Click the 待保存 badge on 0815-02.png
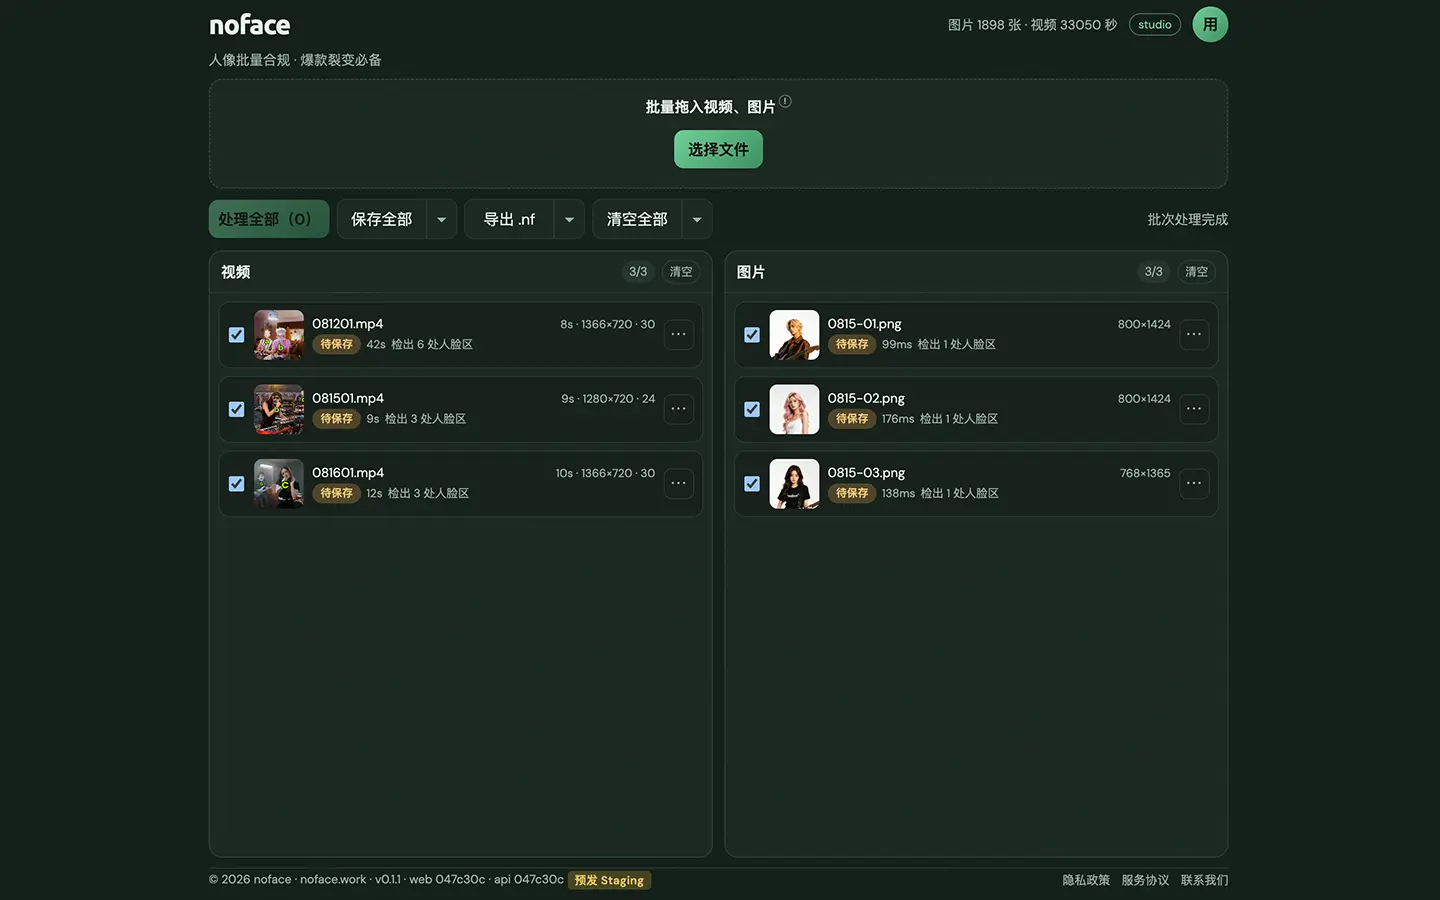This screenshot has width=1440, height=900. coord(852,419)
